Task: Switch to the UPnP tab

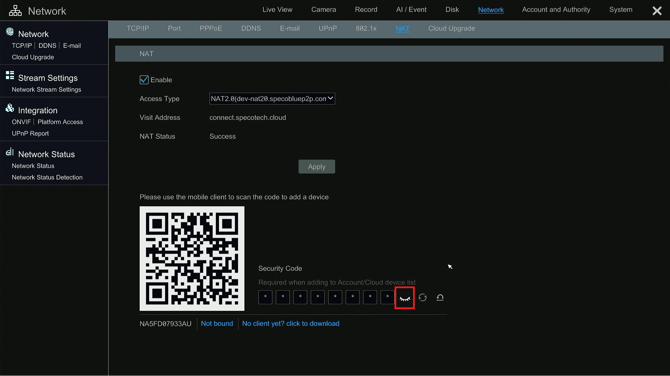Action: click(x=328, y=29)
